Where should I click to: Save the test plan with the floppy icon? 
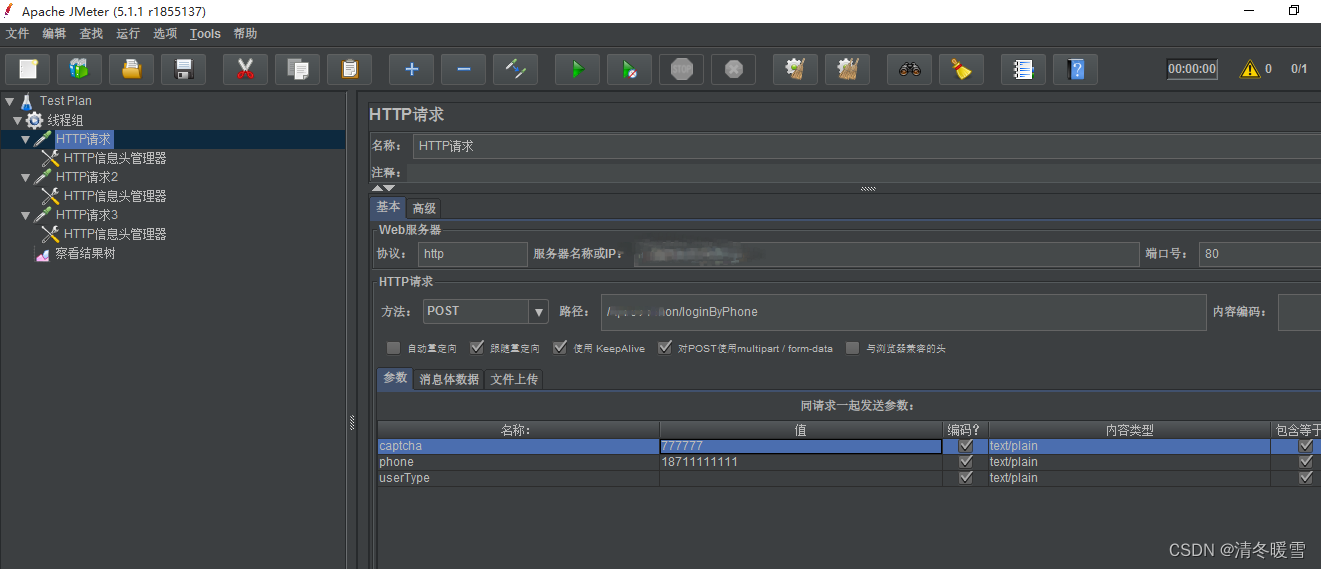pos(183,69)
